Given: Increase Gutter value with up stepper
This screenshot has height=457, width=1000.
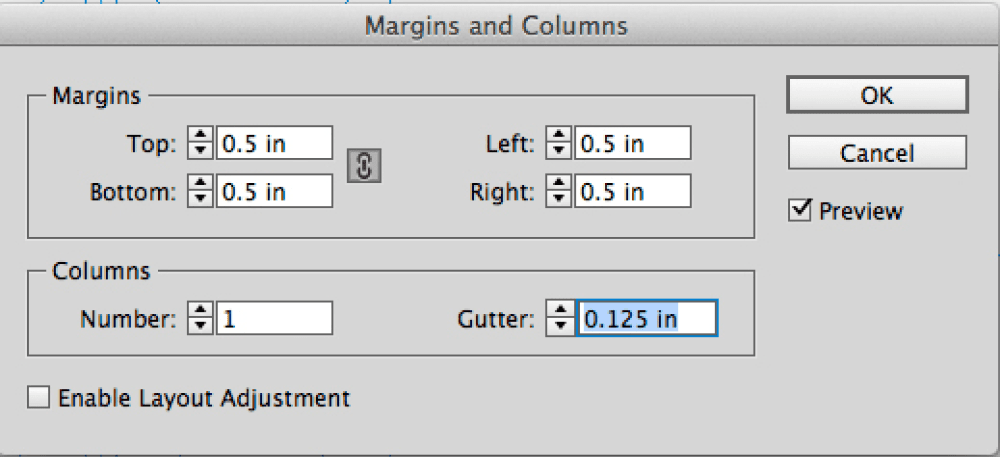Looking at the screenshot, I should click(559, 310).
